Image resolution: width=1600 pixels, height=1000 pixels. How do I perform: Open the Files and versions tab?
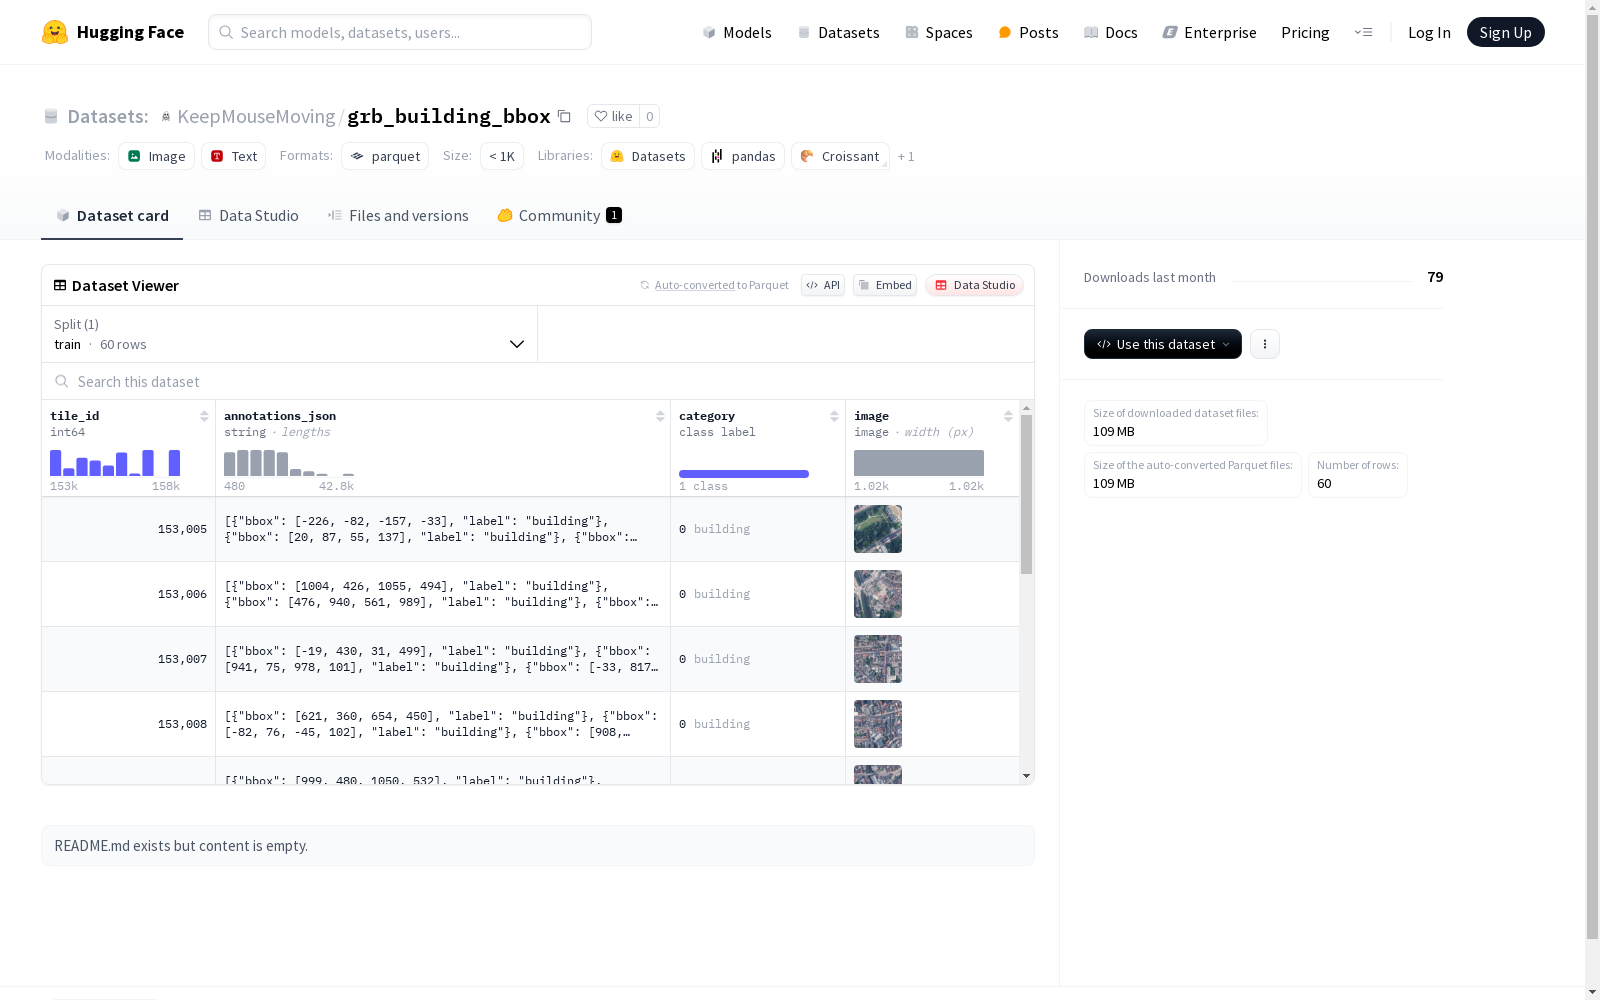[x=398, y=216]
